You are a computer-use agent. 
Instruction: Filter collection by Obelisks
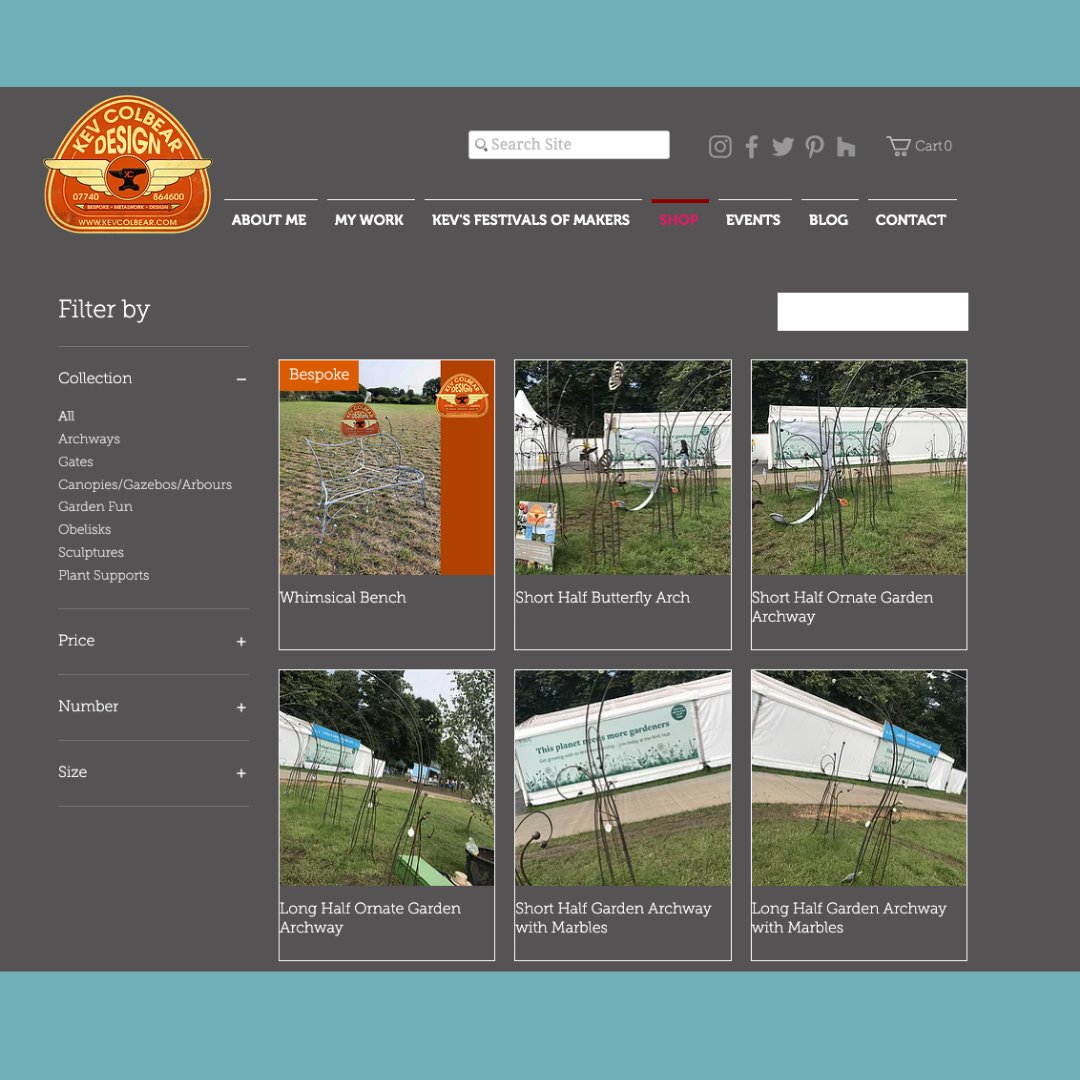point(84,529)
